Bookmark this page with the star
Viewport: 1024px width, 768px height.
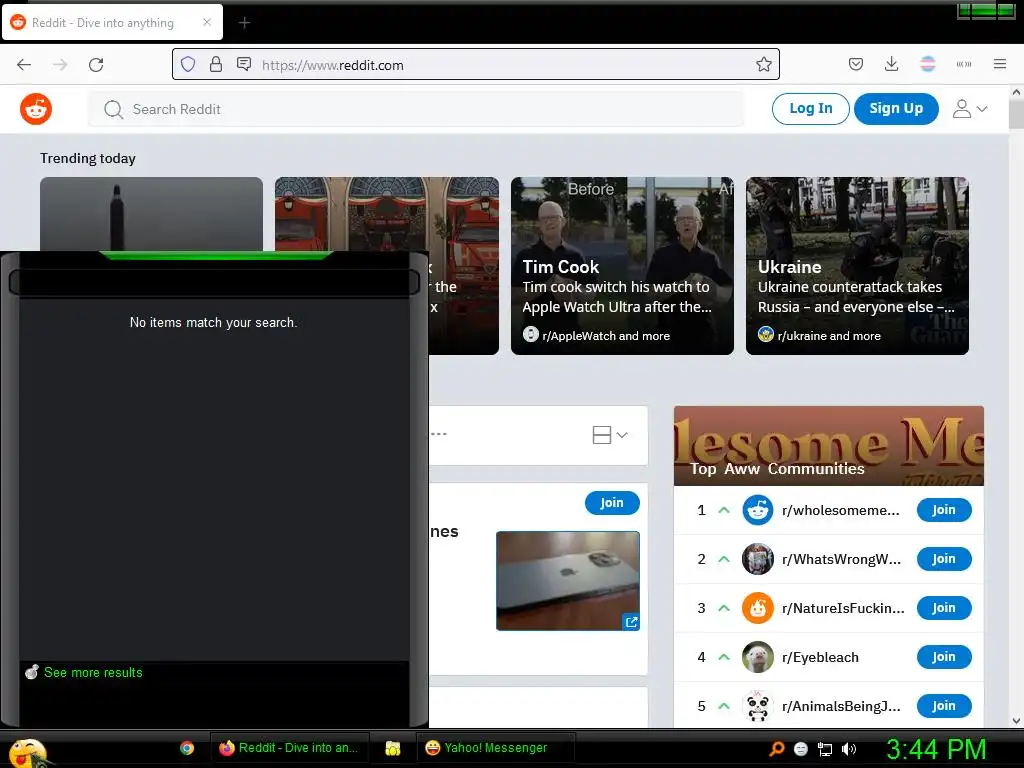click(763, 64)
